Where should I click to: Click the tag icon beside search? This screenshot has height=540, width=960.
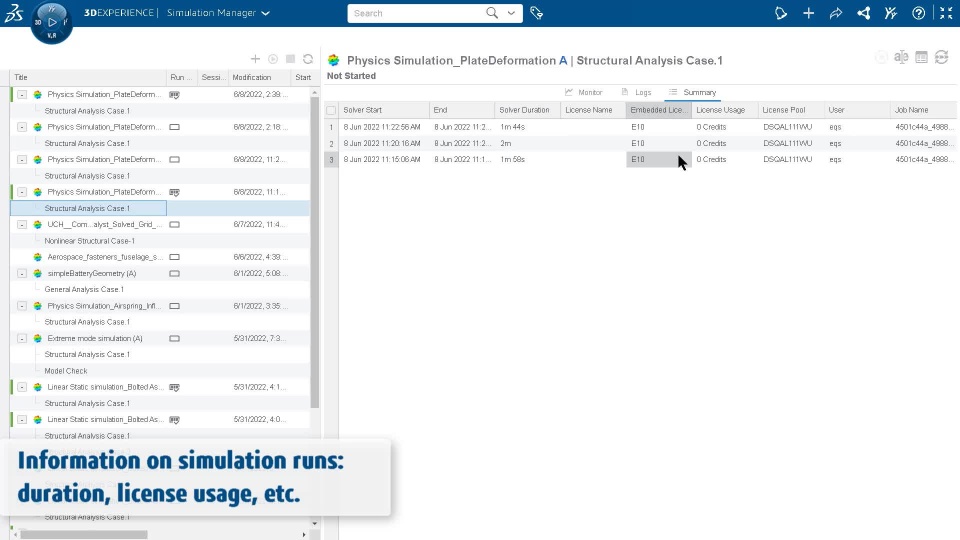tap(536, 13)
